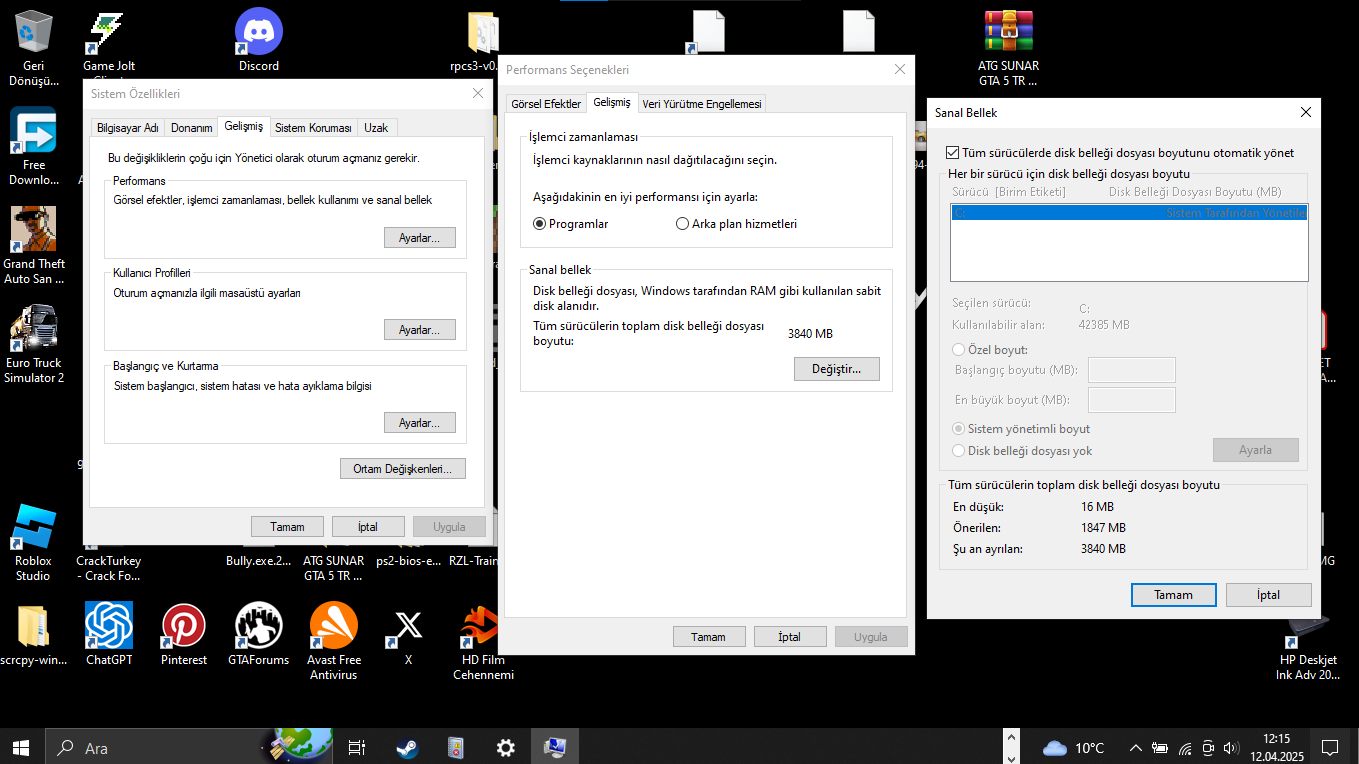Screen dimensions: 1359x764
Task: Uncheck automatic paging file management for all drives
Action: click(x=953, y=153)
